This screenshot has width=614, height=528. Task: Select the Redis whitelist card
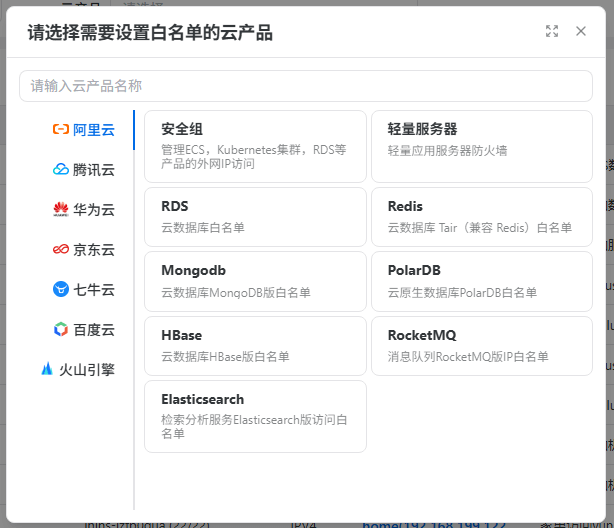coord(481,216)
